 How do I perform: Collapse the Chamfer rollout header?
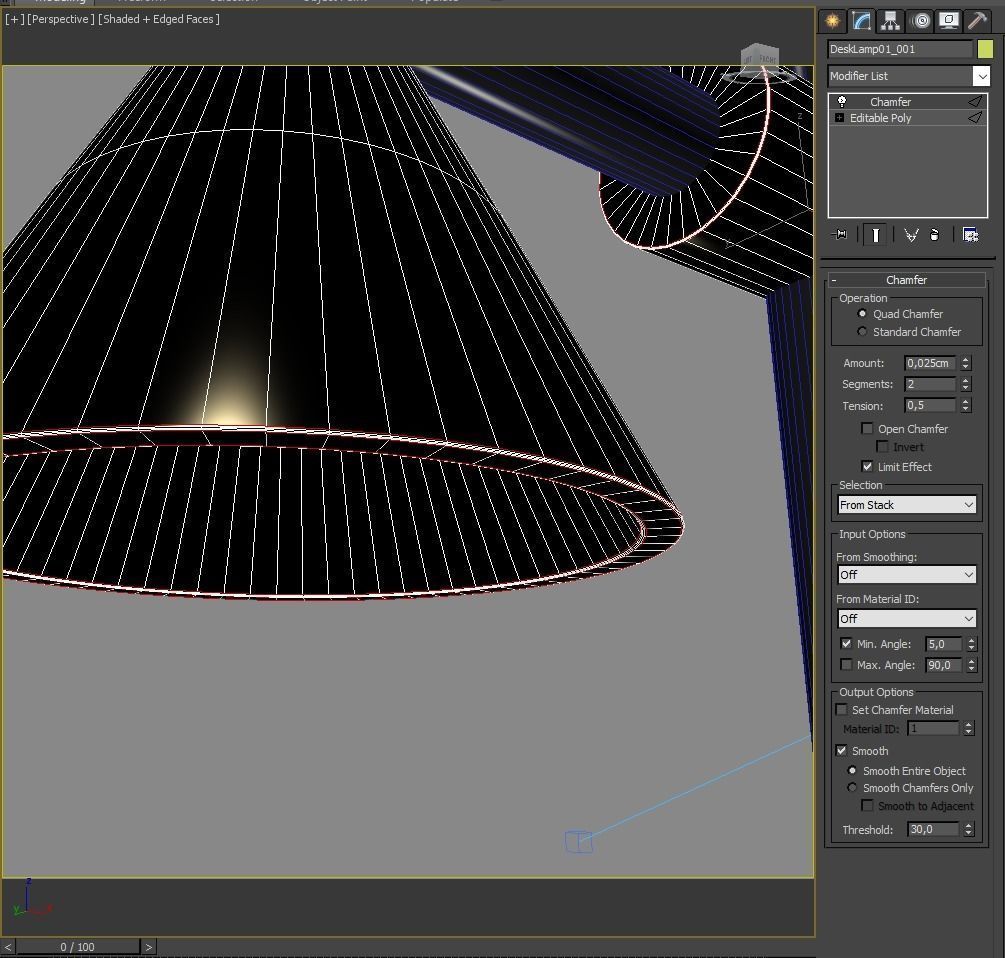point(906,280)
